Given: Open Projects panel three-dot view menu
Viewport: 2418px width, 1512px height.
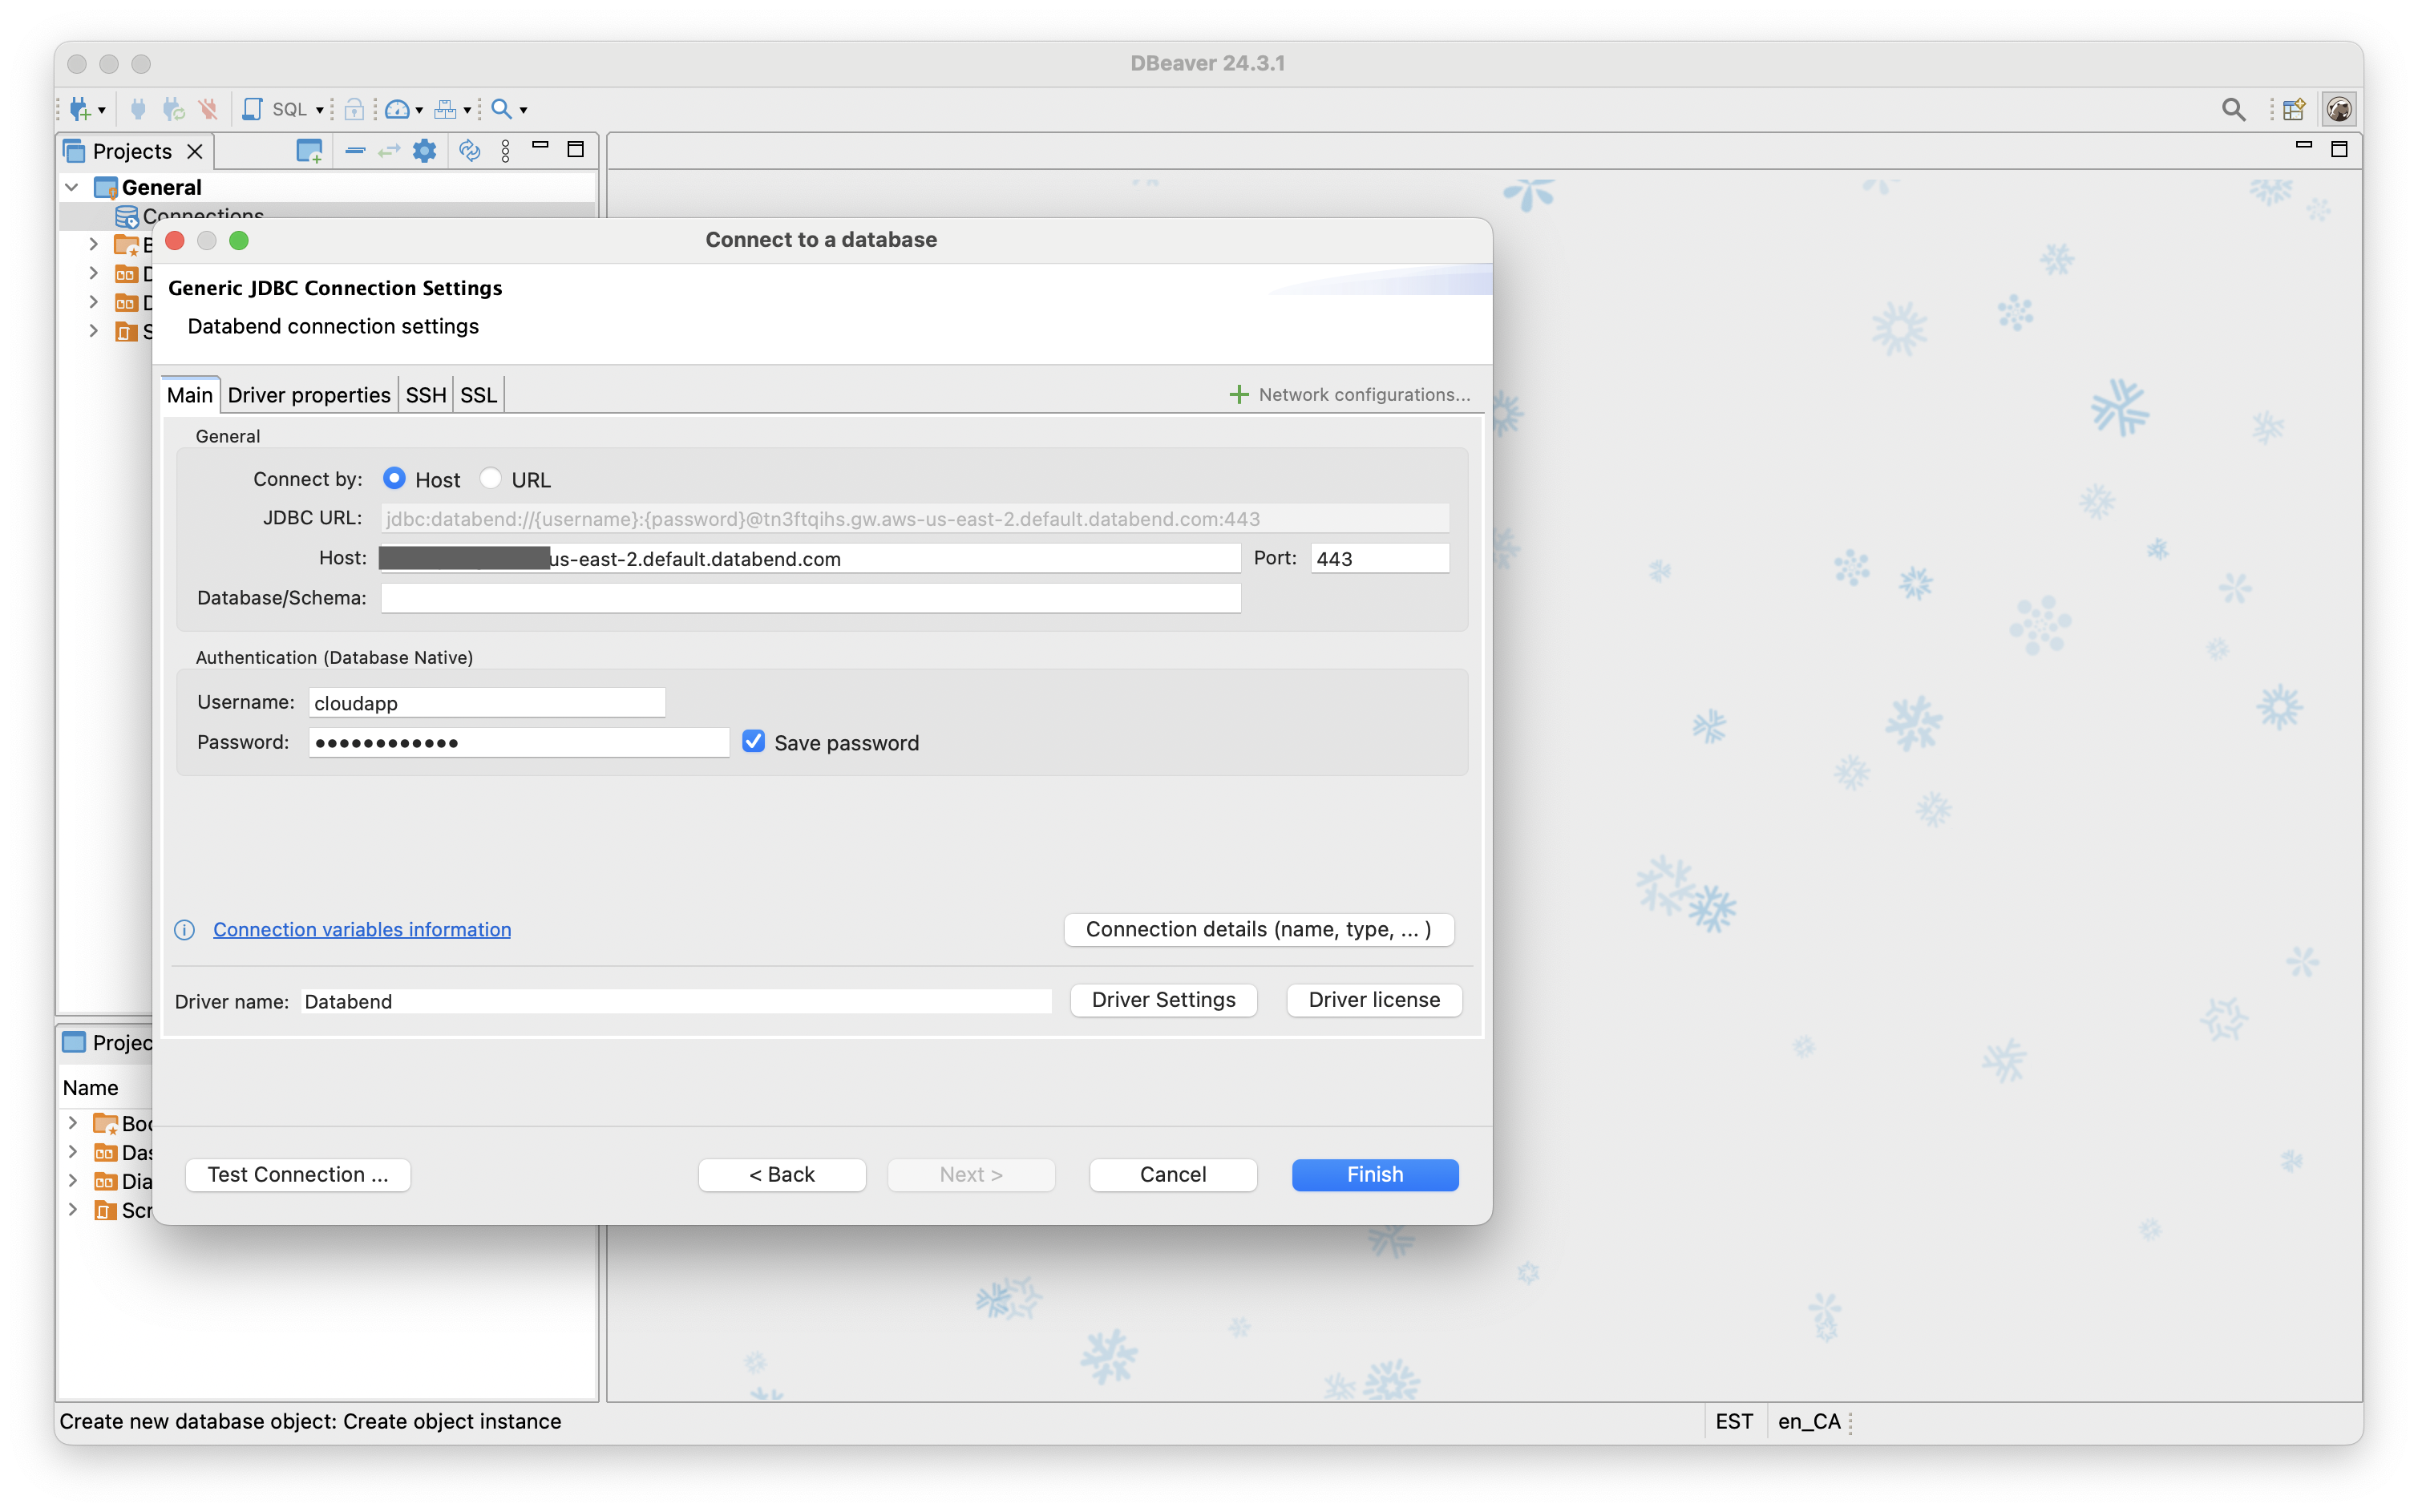Looking at the screenshot, I should 506,151.
